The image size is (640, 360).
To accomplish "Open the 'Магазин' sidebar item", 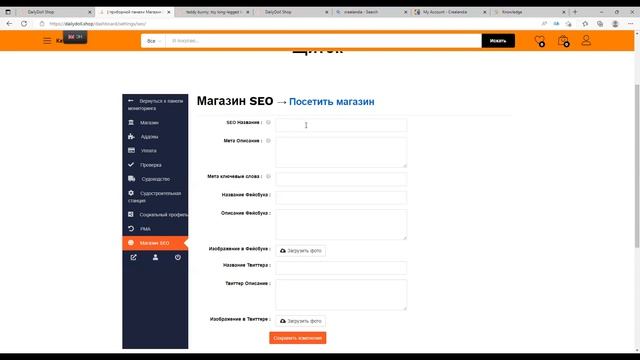I will 155,122.
